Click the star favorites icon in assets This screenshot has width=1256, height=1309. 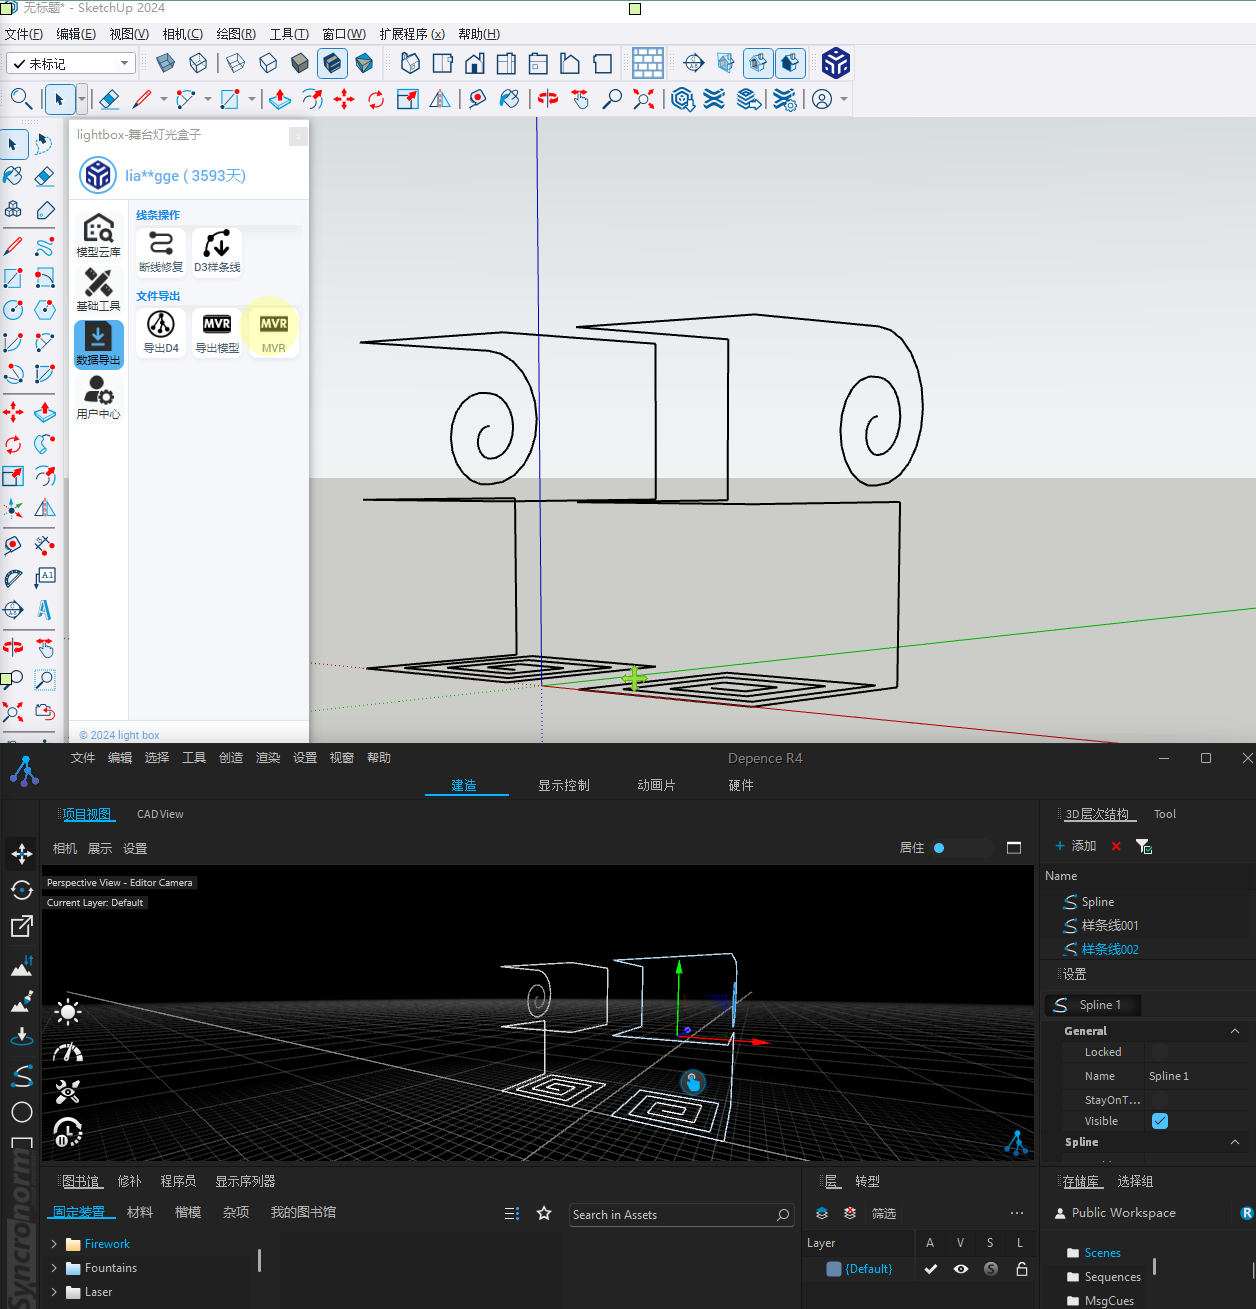tap(544, 1213)
